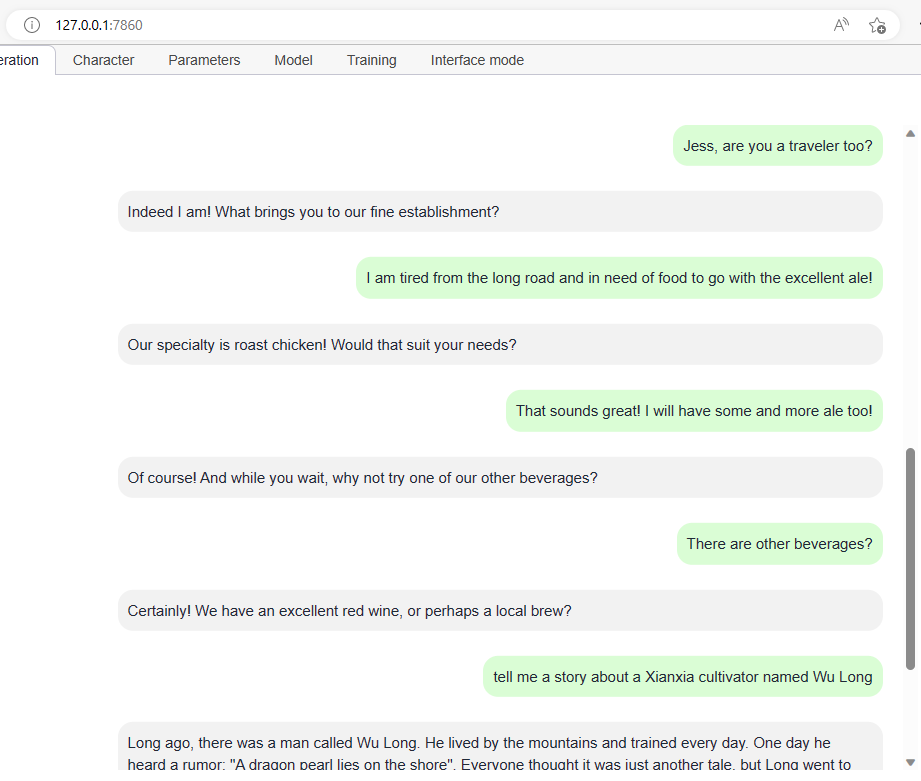Click the 'That sounds great!' user message
921x781 pixels.
pos(694,411)
